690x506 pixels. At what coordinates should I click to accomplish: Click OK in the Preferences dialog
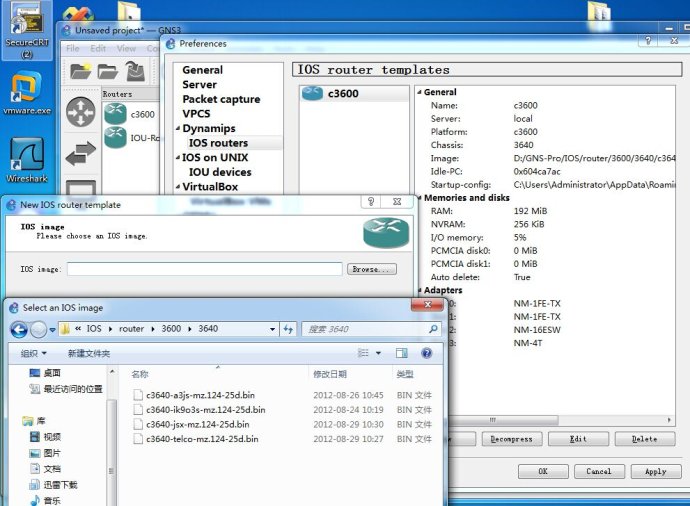click(x=543, y=471)
